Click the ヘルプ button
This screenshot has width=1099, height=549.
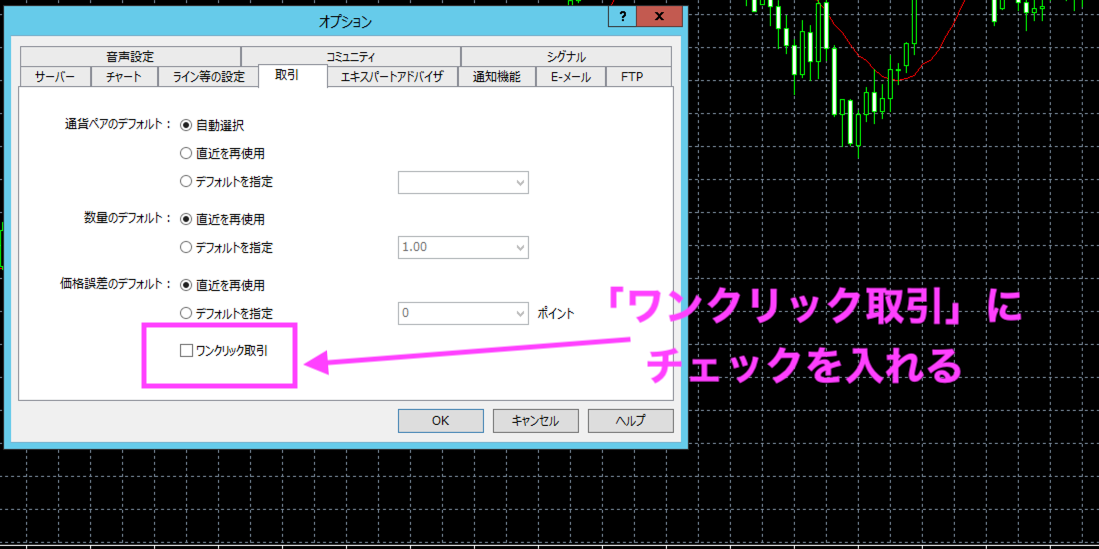coord(630,421)
